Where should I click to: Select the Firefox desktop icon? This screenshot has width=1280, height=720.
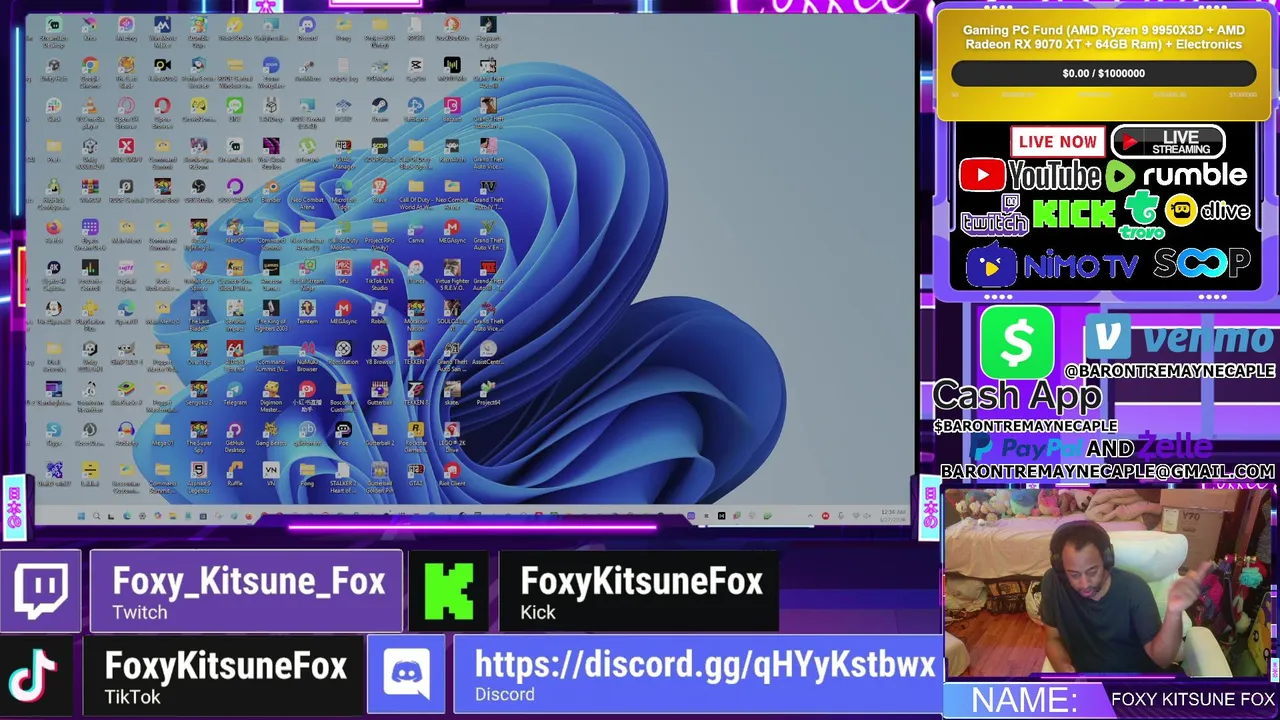54,227
